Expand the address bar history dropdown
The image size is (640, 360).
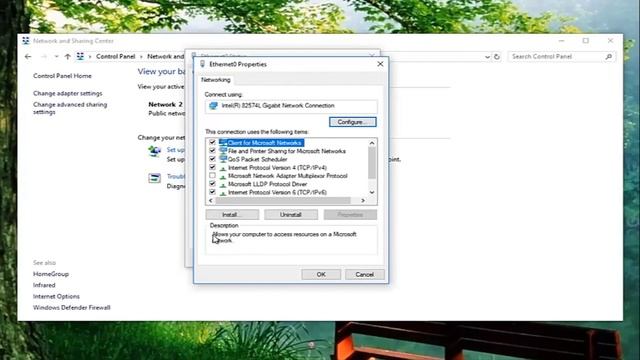[x=487, y=57]
